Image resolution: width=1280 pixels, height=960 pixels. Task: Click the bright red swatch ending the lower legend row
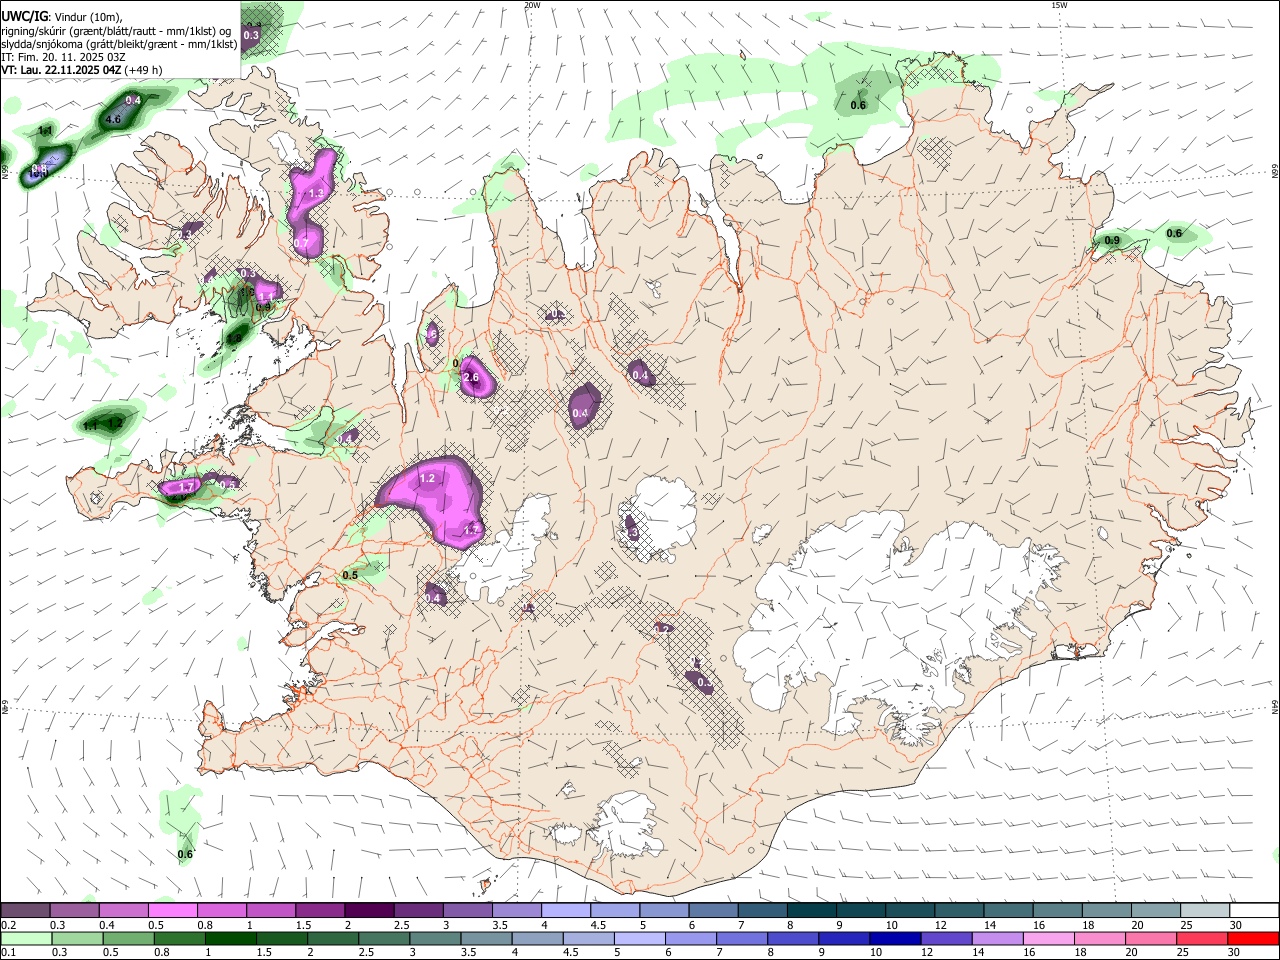1253,939
